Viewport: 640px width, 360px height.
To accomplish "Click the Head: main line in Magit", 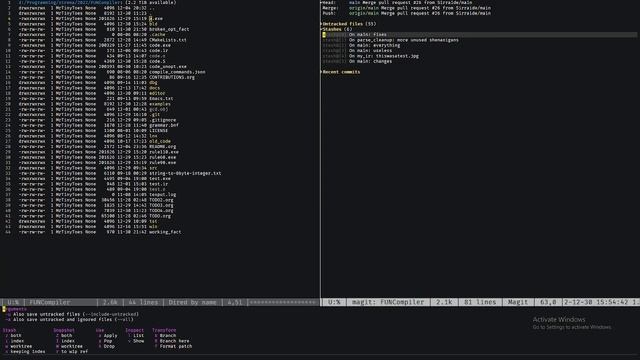I will click(x=398, y=2).
